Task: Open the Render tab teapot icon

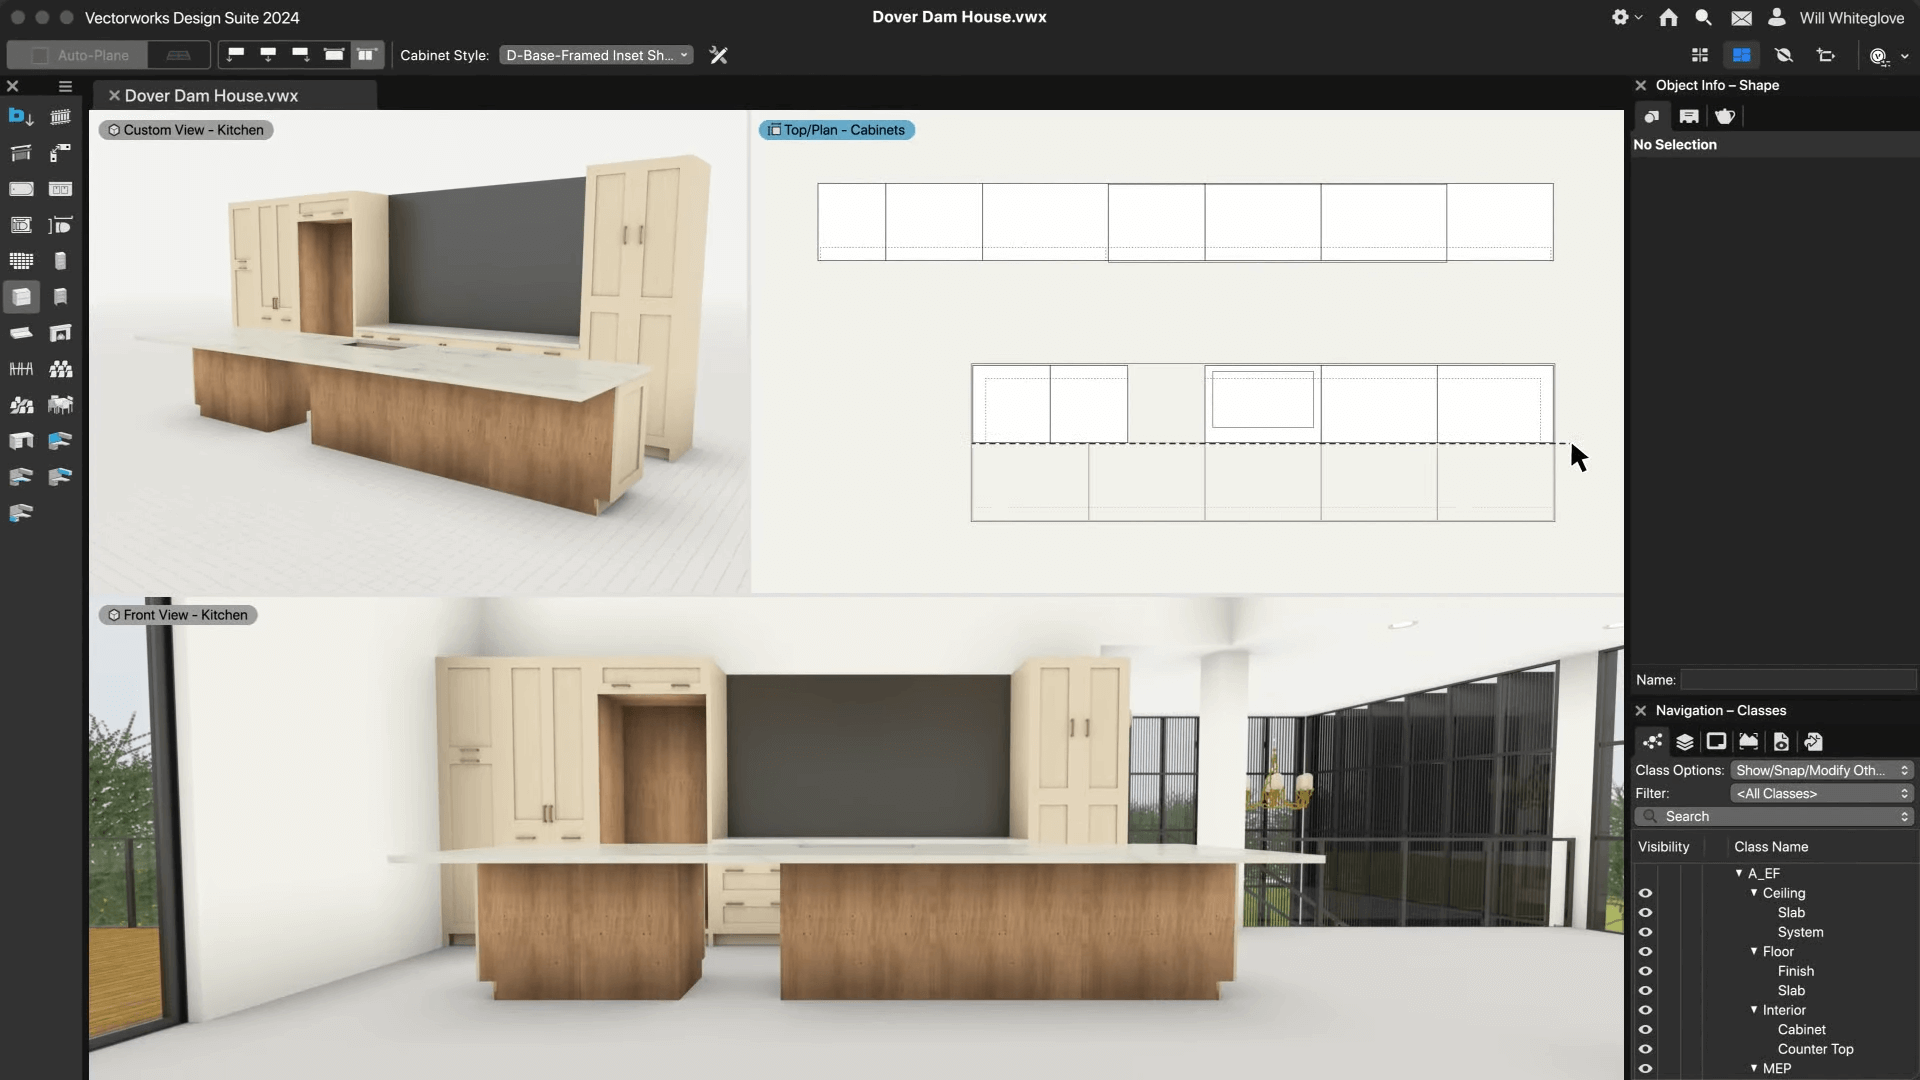Action: click(1725, 116)
